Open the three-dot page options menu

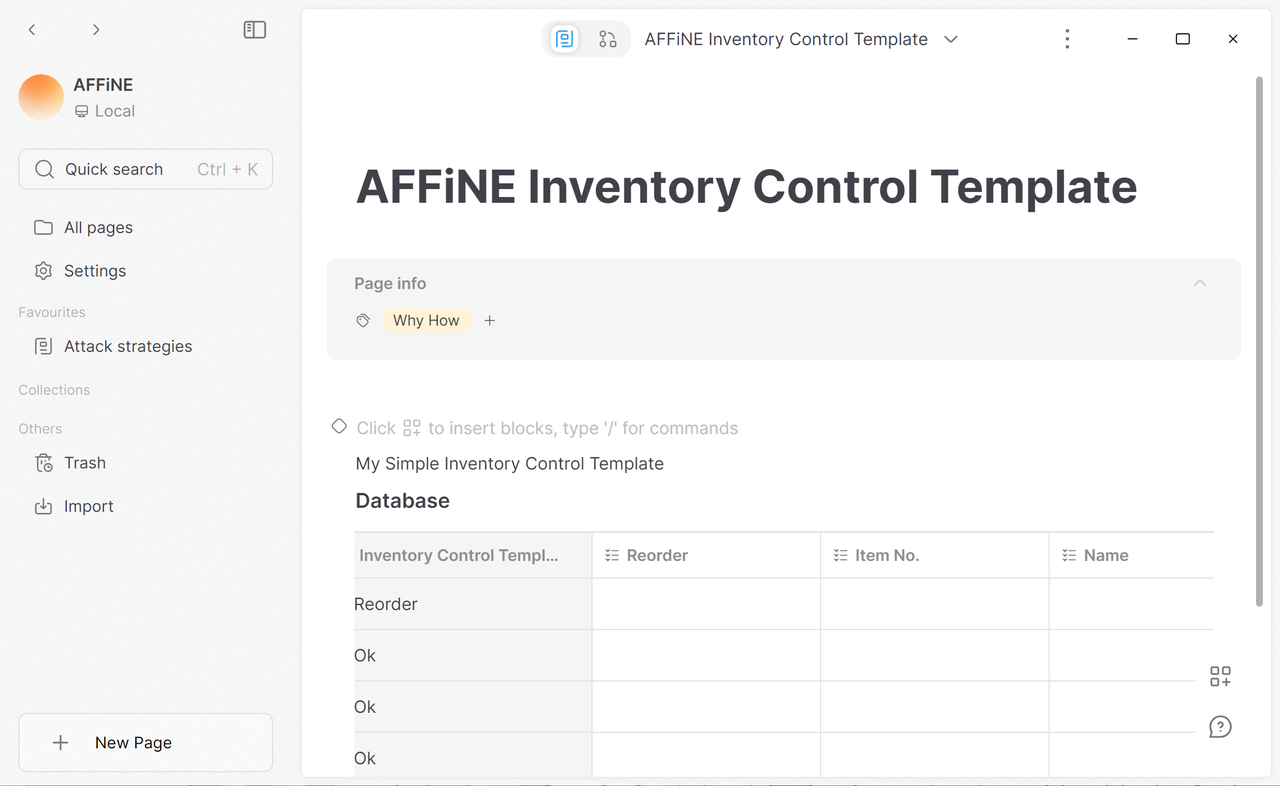click(1067, 39)
